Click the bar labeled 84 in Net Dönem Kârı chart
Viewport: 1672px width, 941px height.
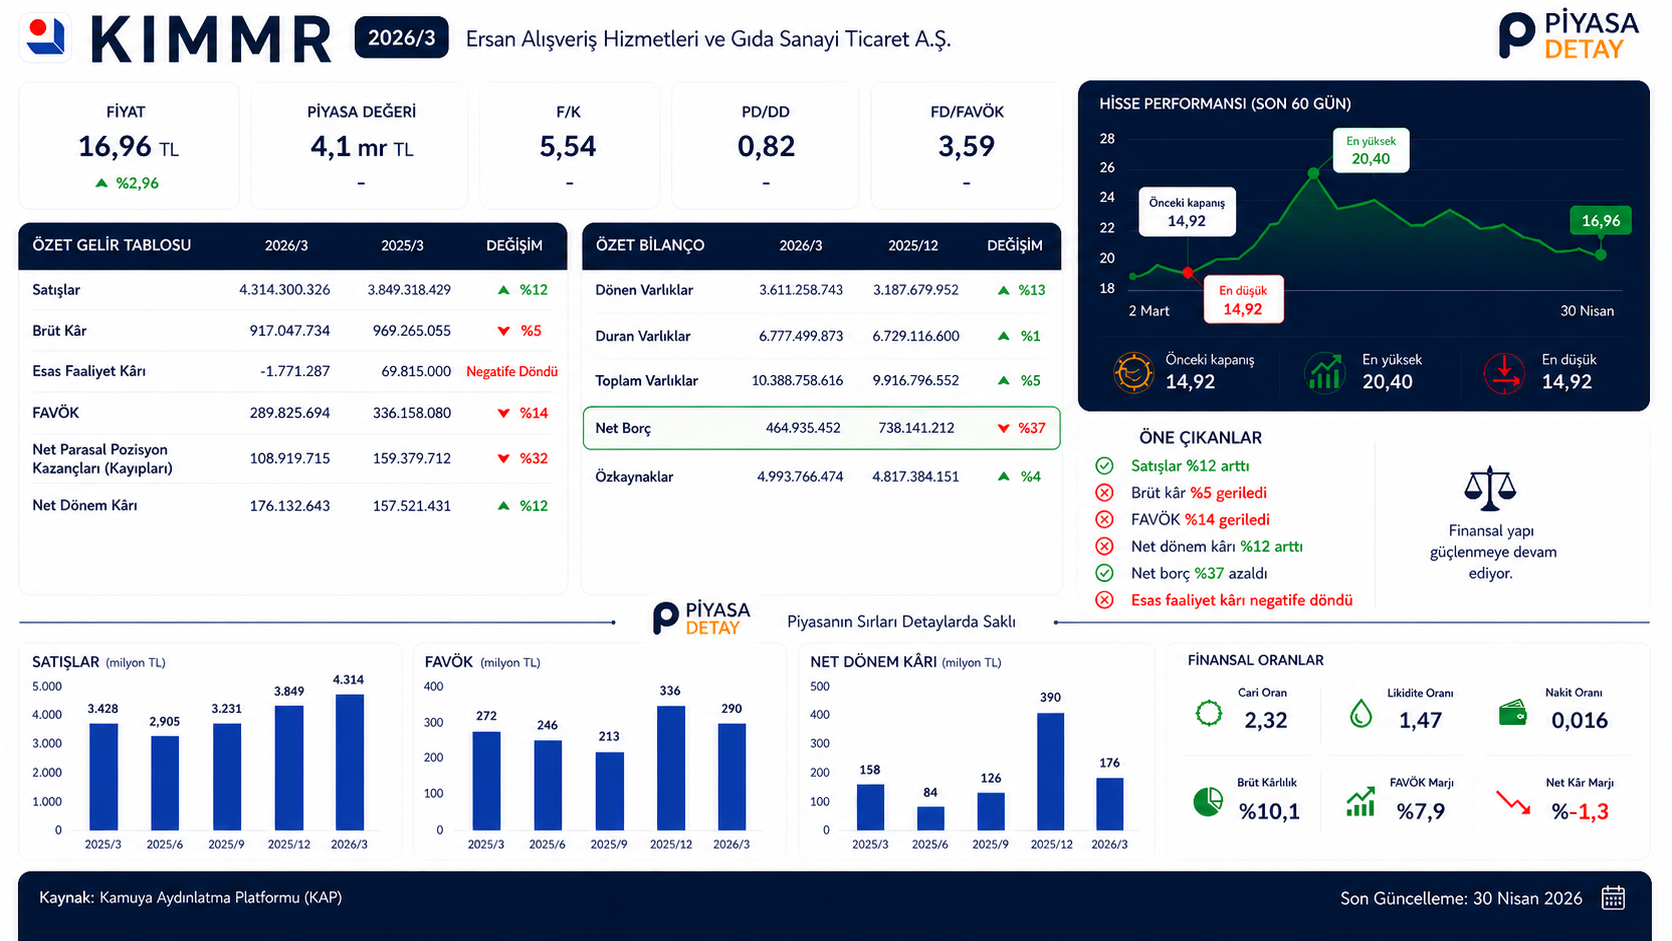tap(931, 818)
